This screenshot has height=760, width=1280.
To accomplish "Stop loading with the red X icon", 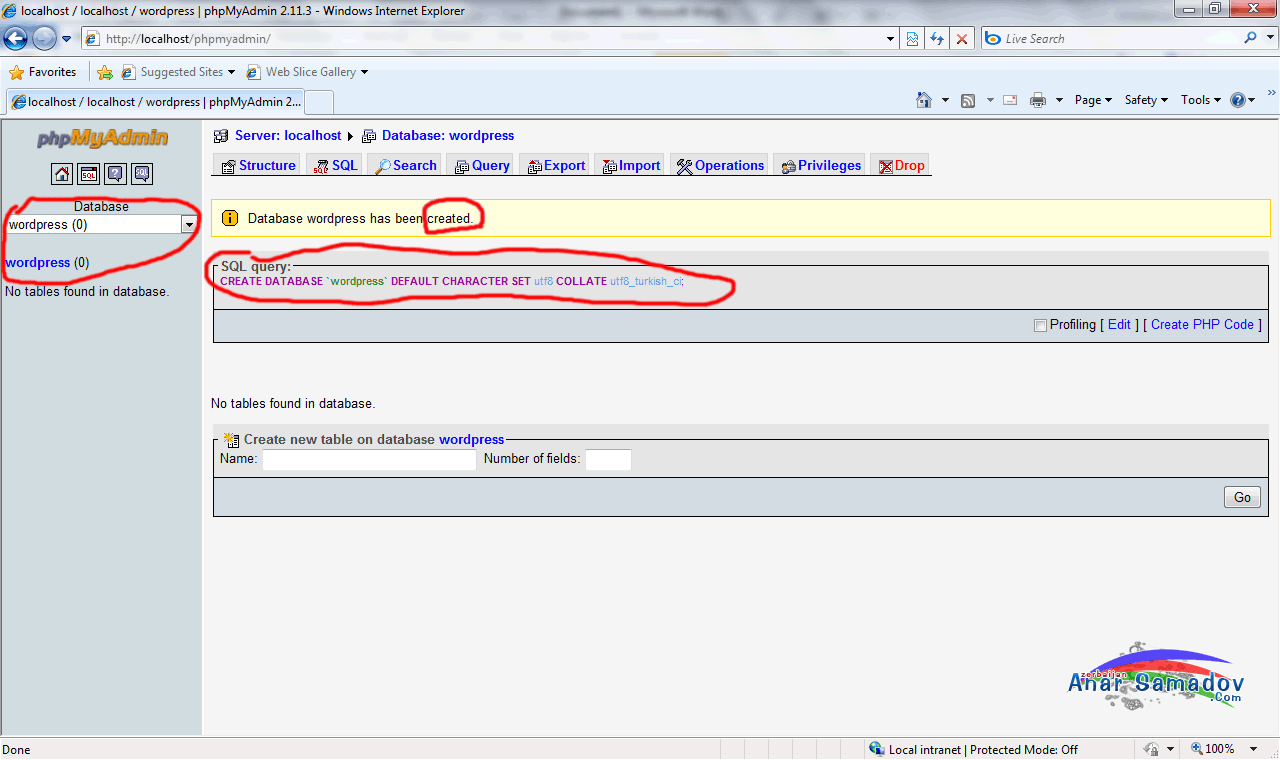I will coord(962,39).
